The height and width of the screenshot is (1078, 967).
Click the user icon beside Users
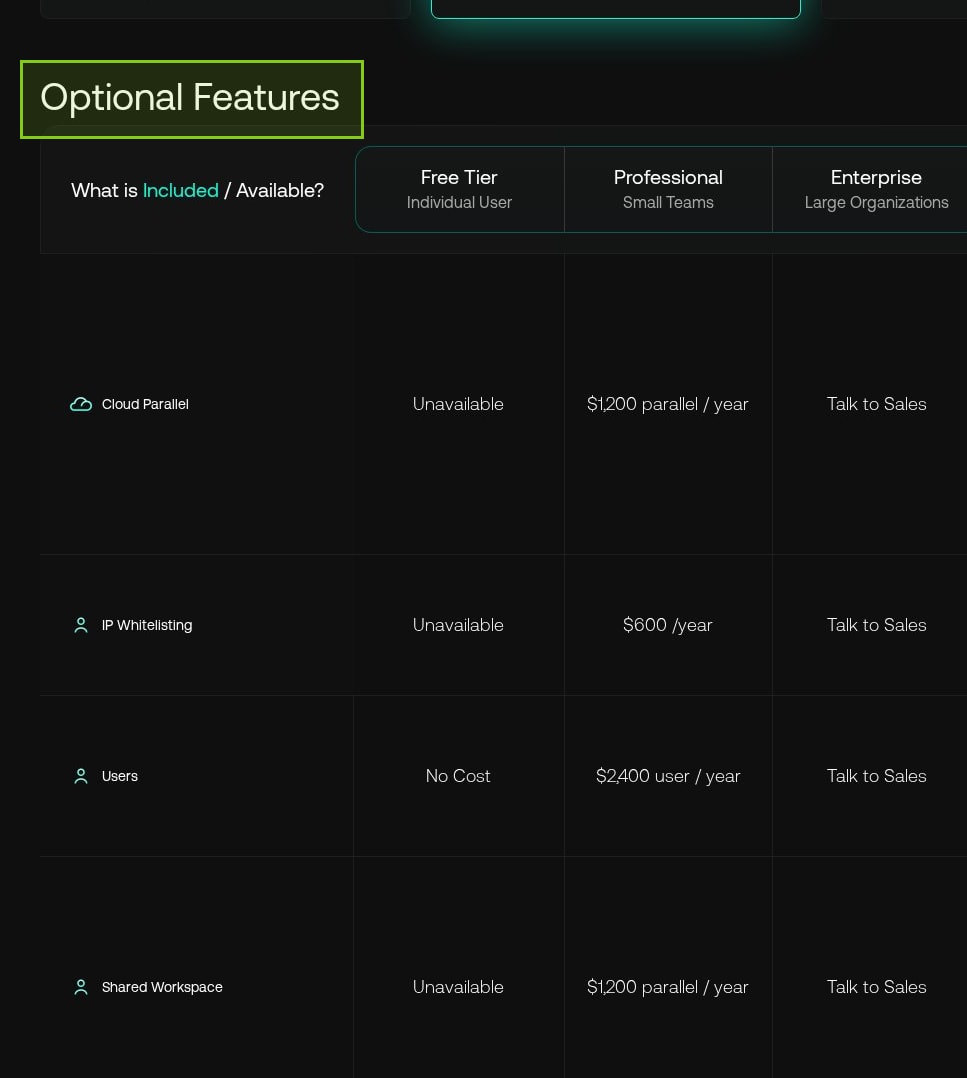pyautogui.click(x=81, y=776)
